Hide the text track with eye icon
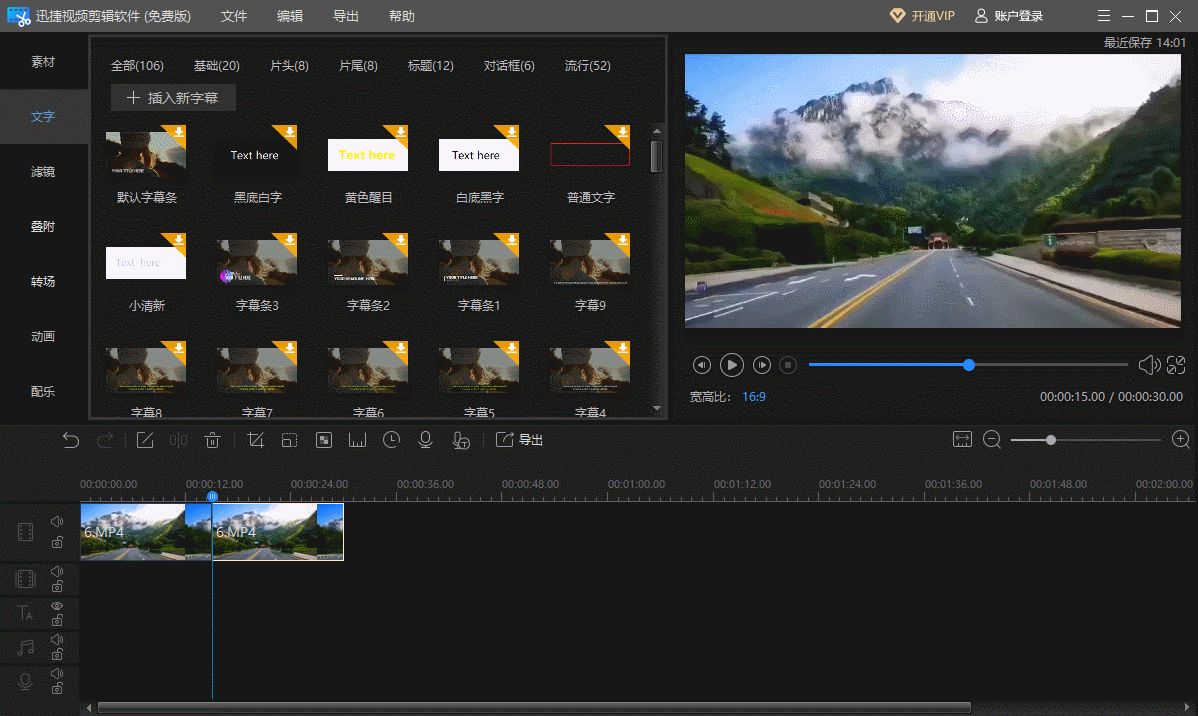1198x716 pixels. pyautogui.click(x=57, y=605)
